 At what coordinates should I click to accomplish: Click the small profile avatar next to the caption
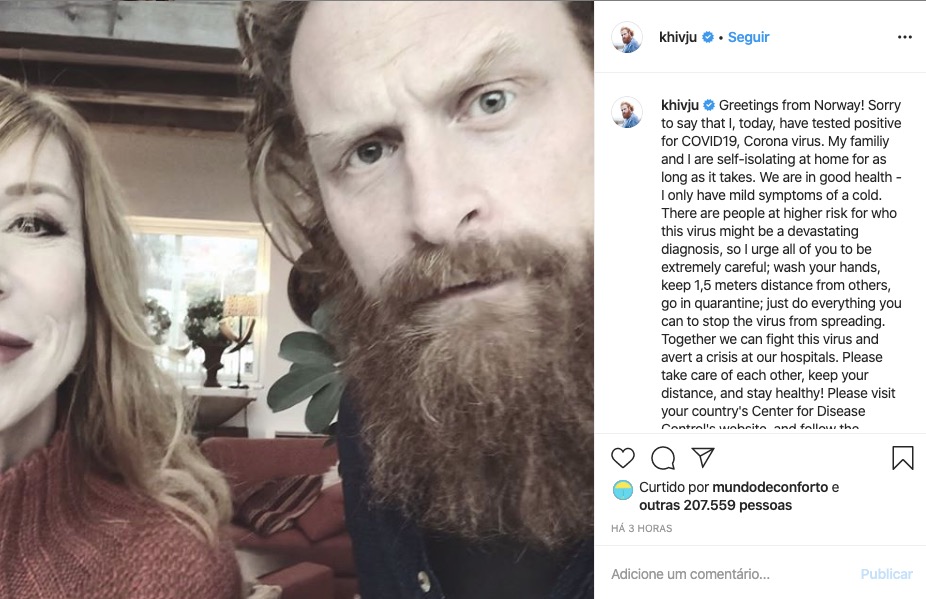point(628,110)
